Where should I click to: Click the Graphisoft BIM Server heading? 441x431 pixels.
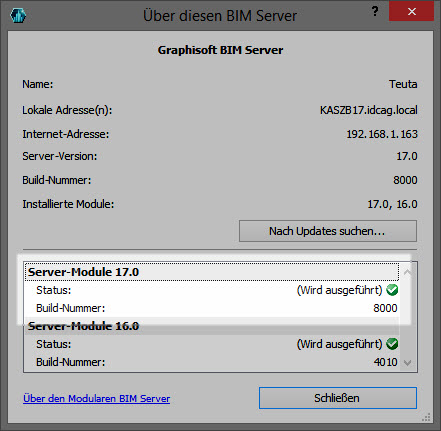pos(220,50)
